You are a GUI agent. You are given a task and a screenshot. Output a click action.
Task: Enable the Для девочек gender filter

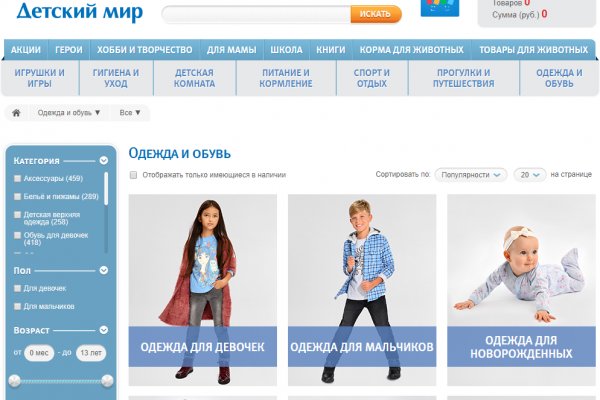tap(17, 288)
